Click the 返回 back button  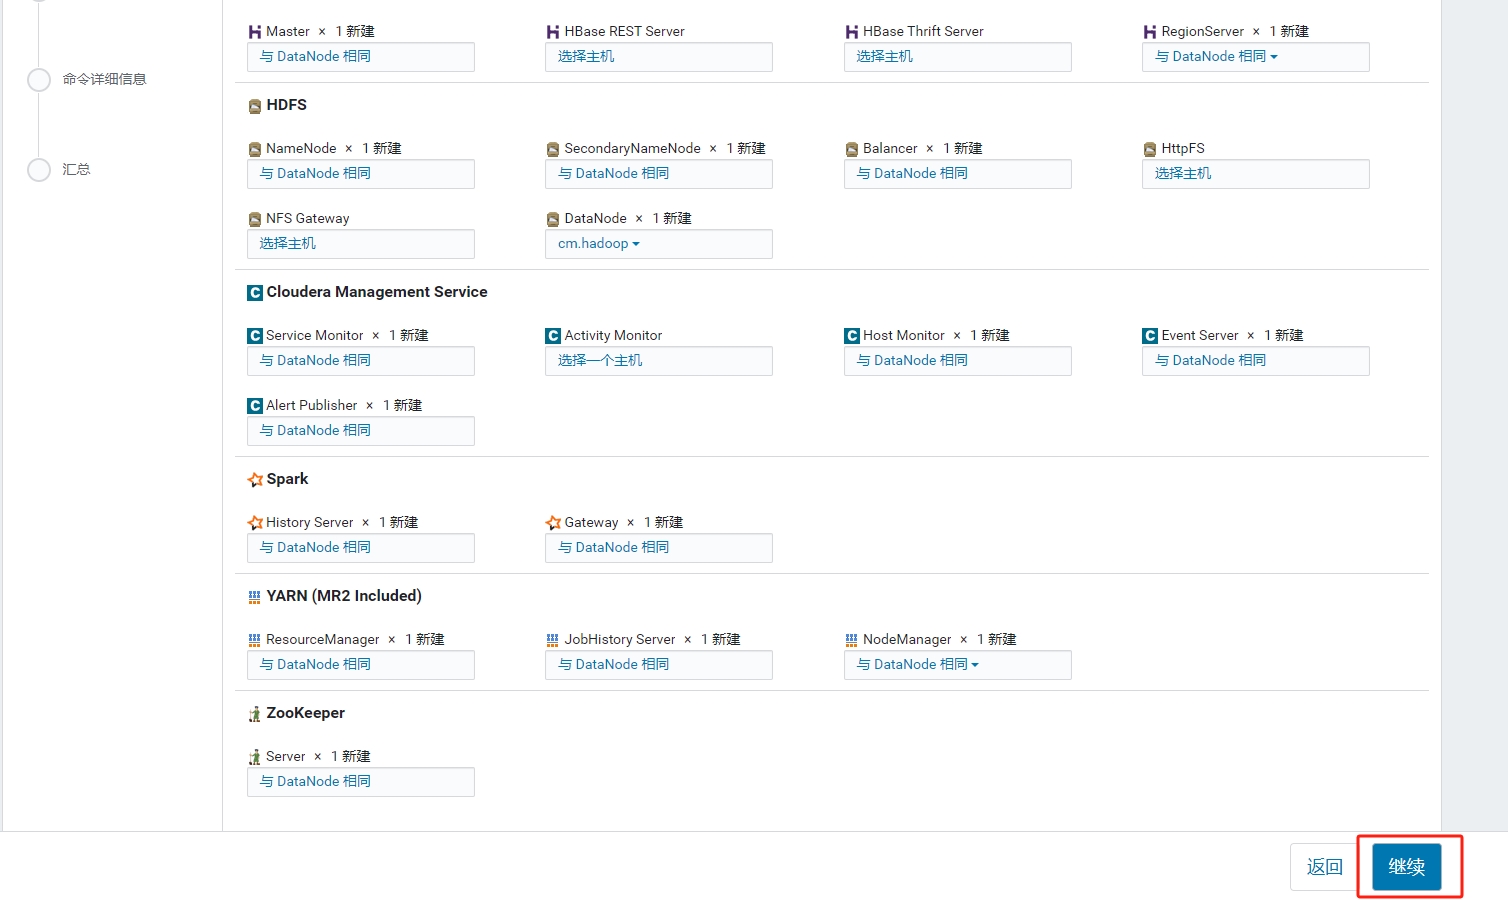tap(1324, 867)
